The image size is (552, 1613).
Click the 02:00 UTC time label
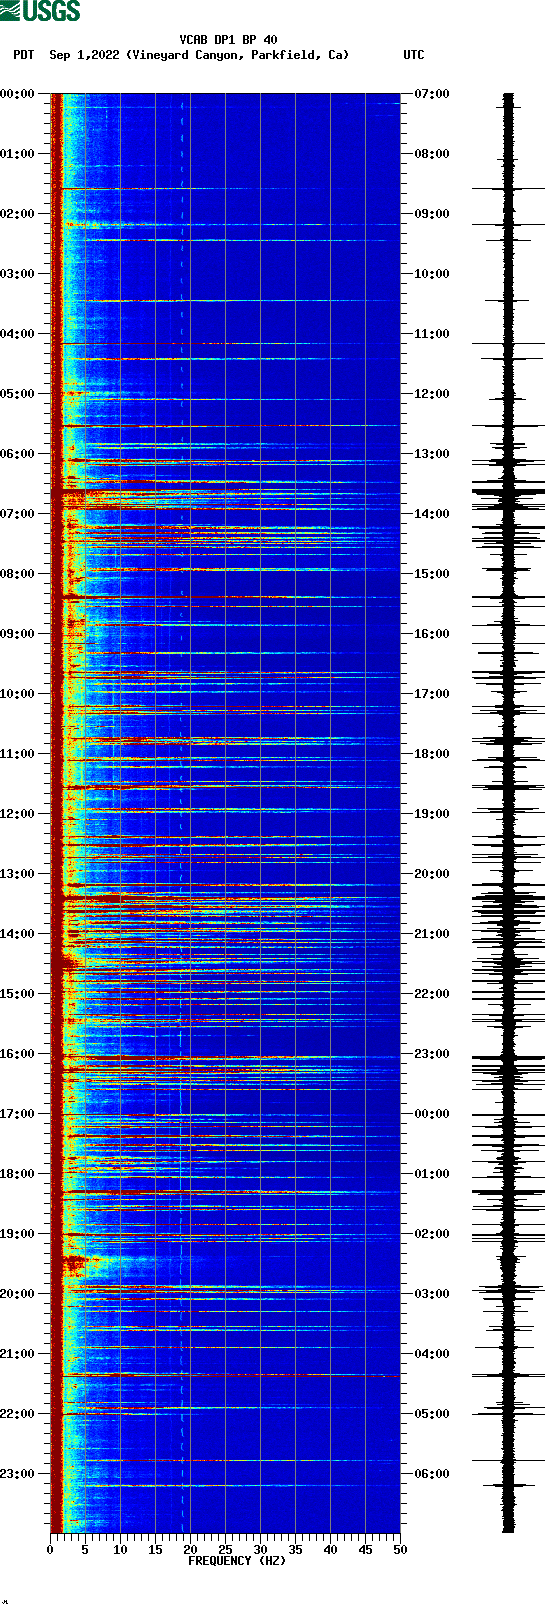click(x=432, y=1234)
